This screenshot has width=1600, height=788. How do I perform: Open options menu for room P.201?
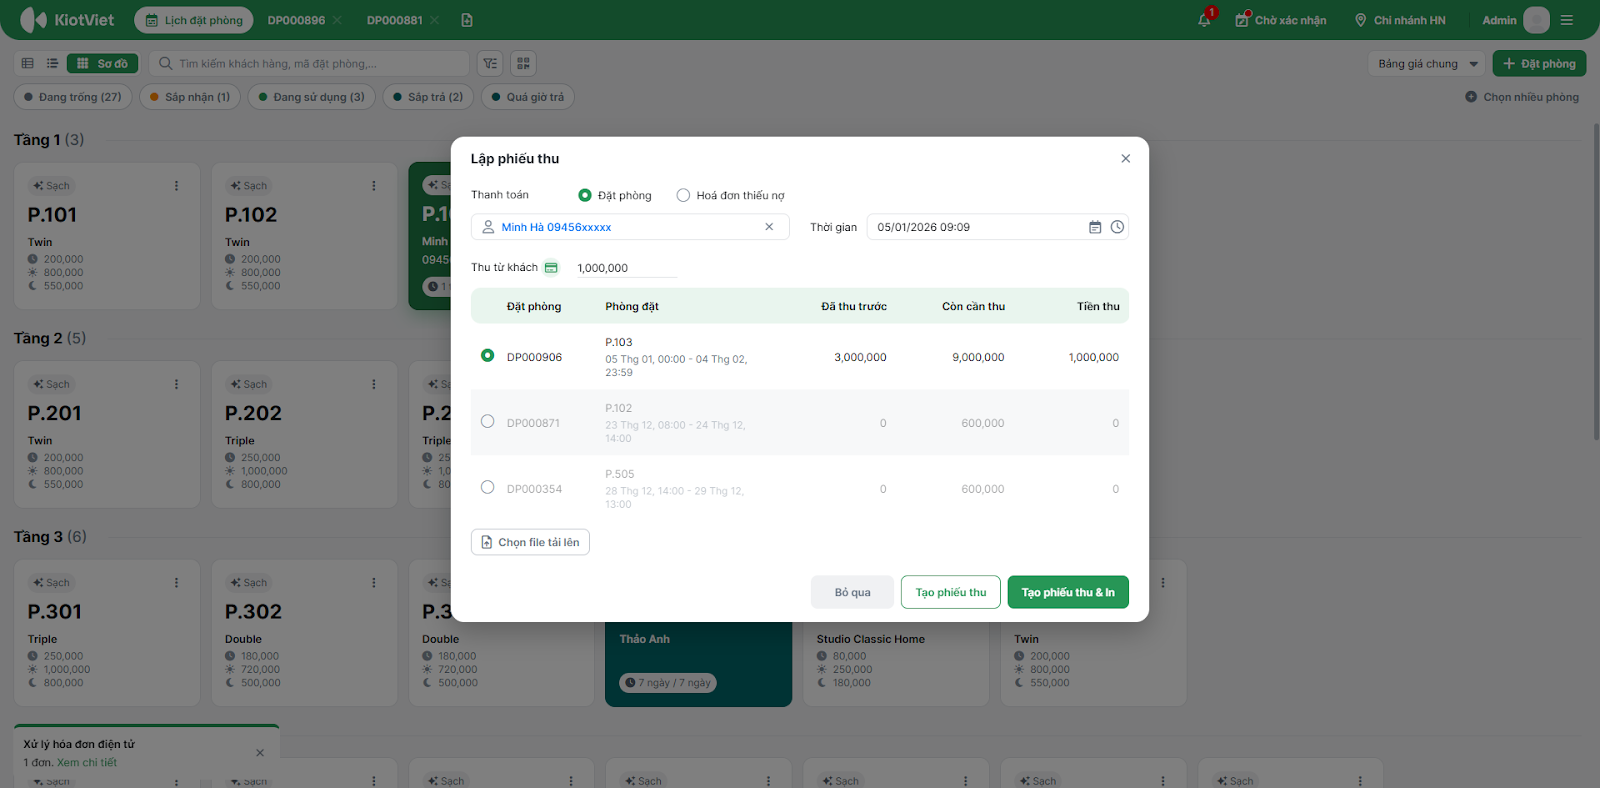(176, 384)
